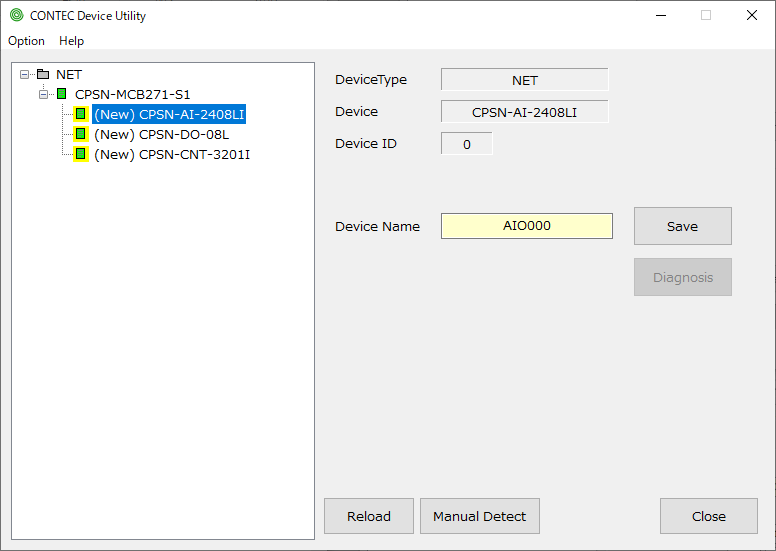The height and width of the screenshot is (551, 776).
Task: Select (New) CPSN-CNT-3201I tree item
Action: click(172, 154)
